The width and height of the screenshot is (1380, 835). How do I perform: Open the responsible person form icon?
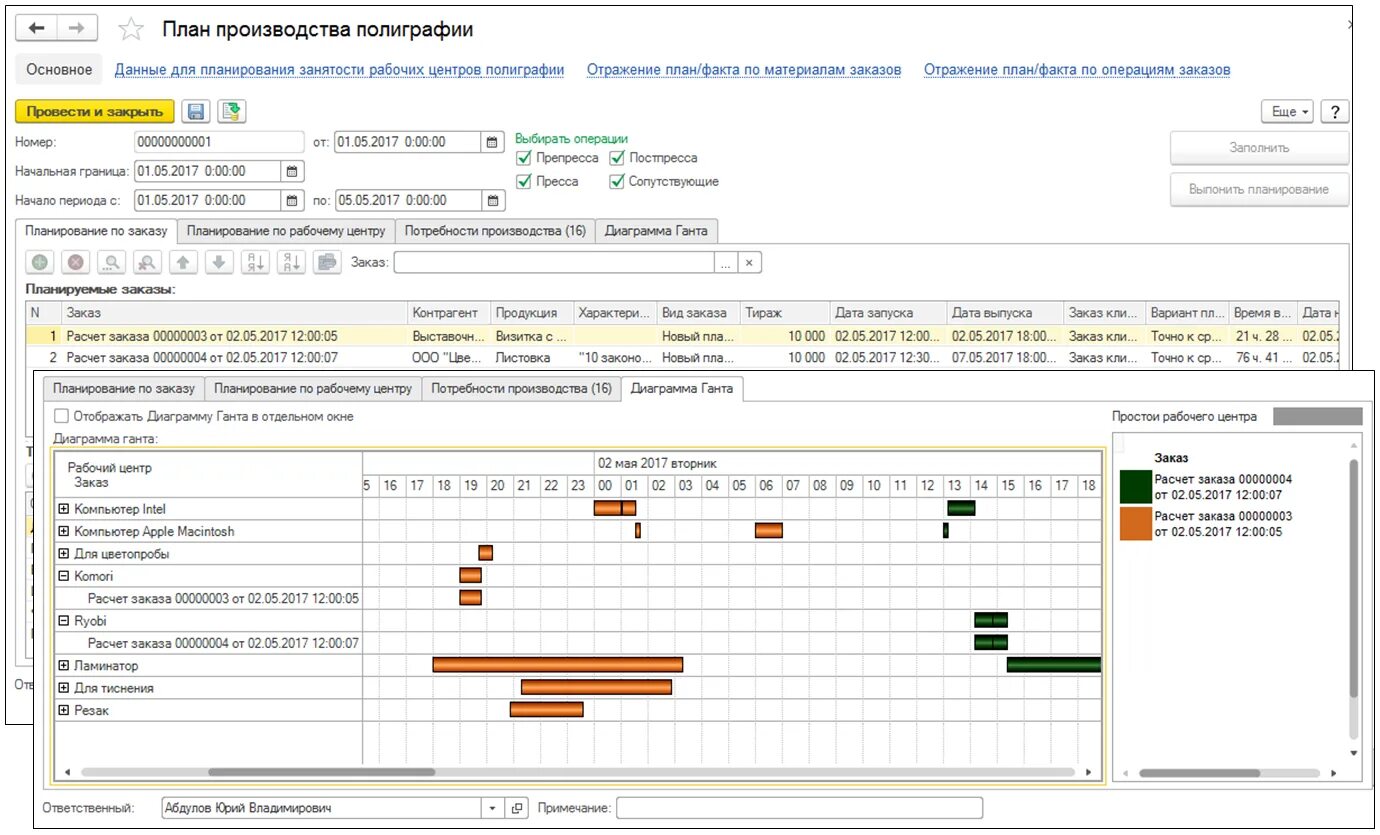517,808
